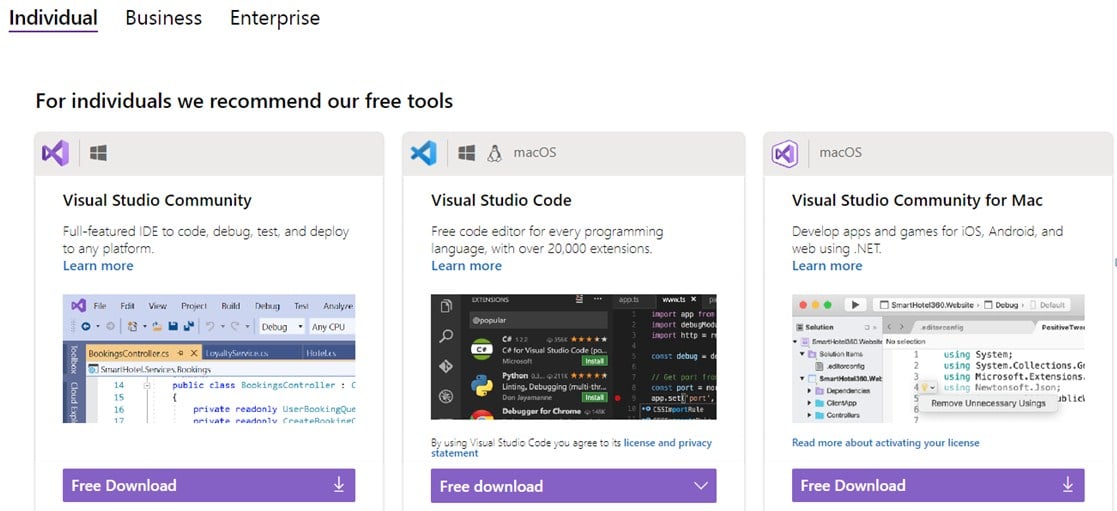This screenshot has width=1117, height=511.
Task: Click Windows icon on Visual Studio Community card
Action: 98,153
